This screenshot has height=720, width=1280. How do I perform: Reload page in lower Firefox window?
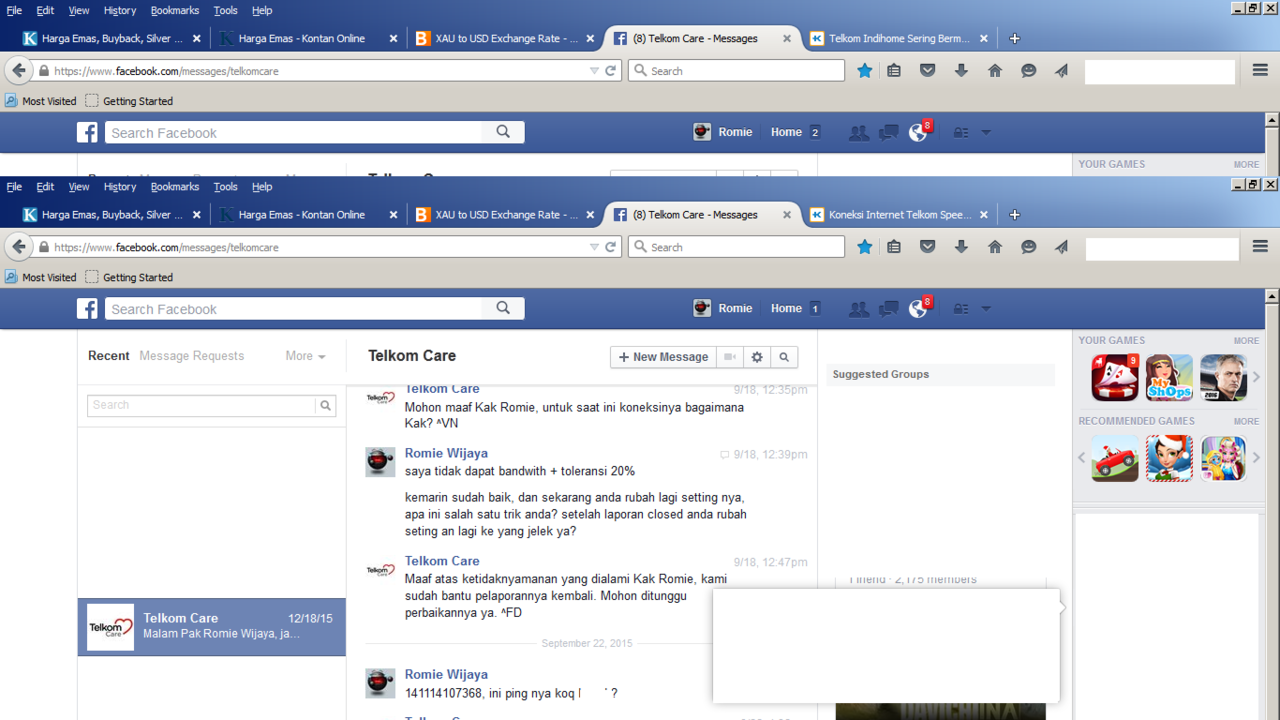(x=610, y=247)
